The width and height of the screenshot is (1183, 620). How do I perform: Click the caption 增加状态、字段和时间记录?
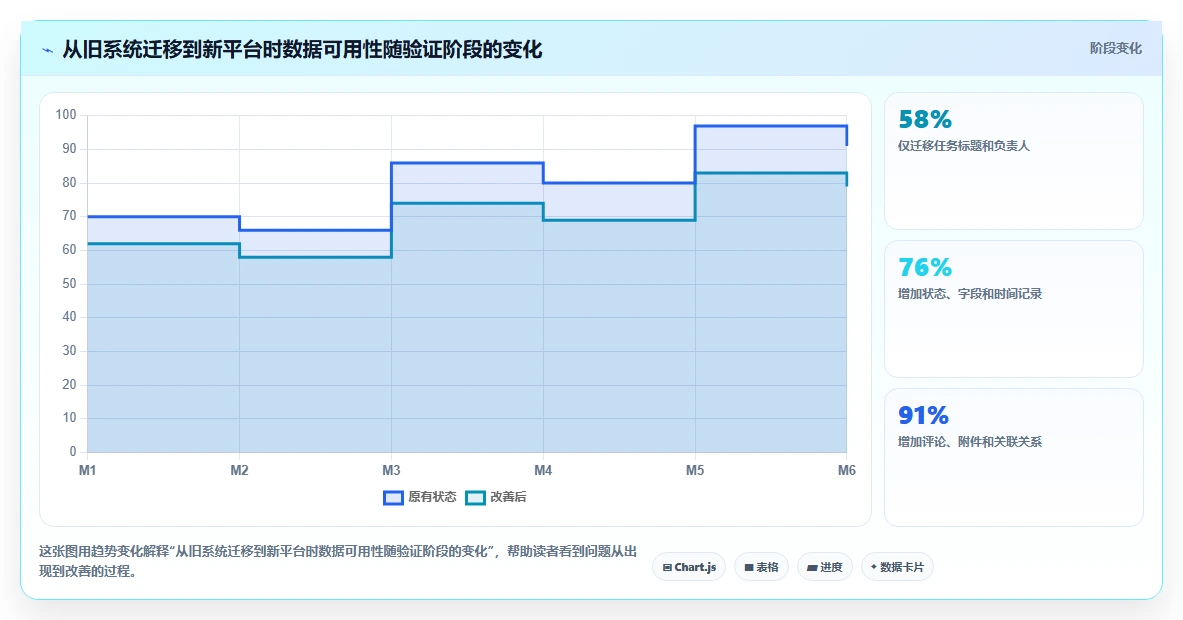969,293
